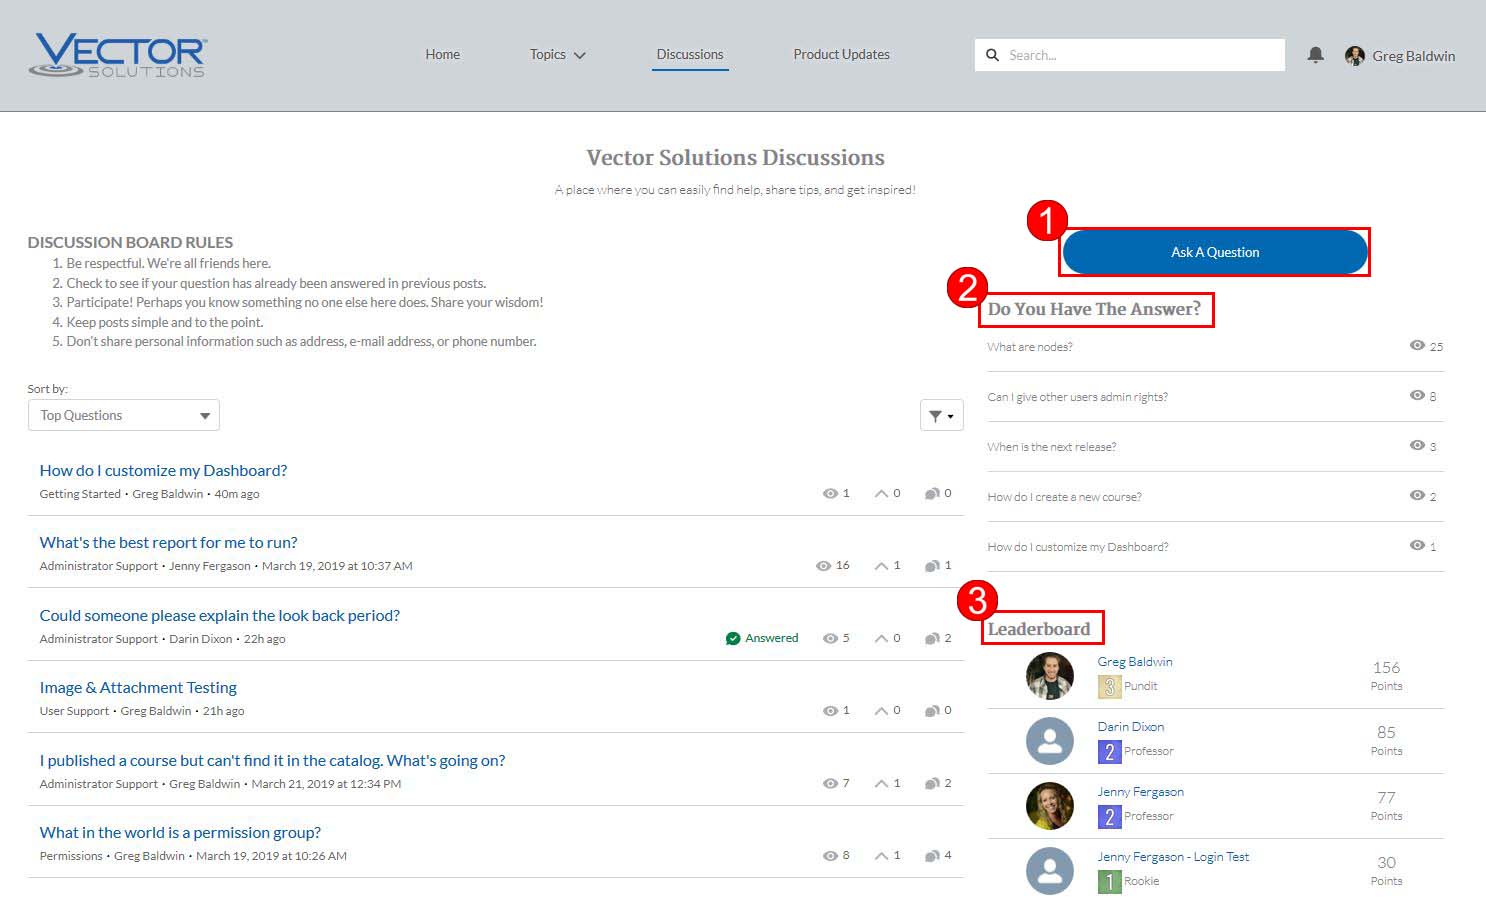Click into the Search input field
Screen dimensions: 1486x899
pos(1140,55)
